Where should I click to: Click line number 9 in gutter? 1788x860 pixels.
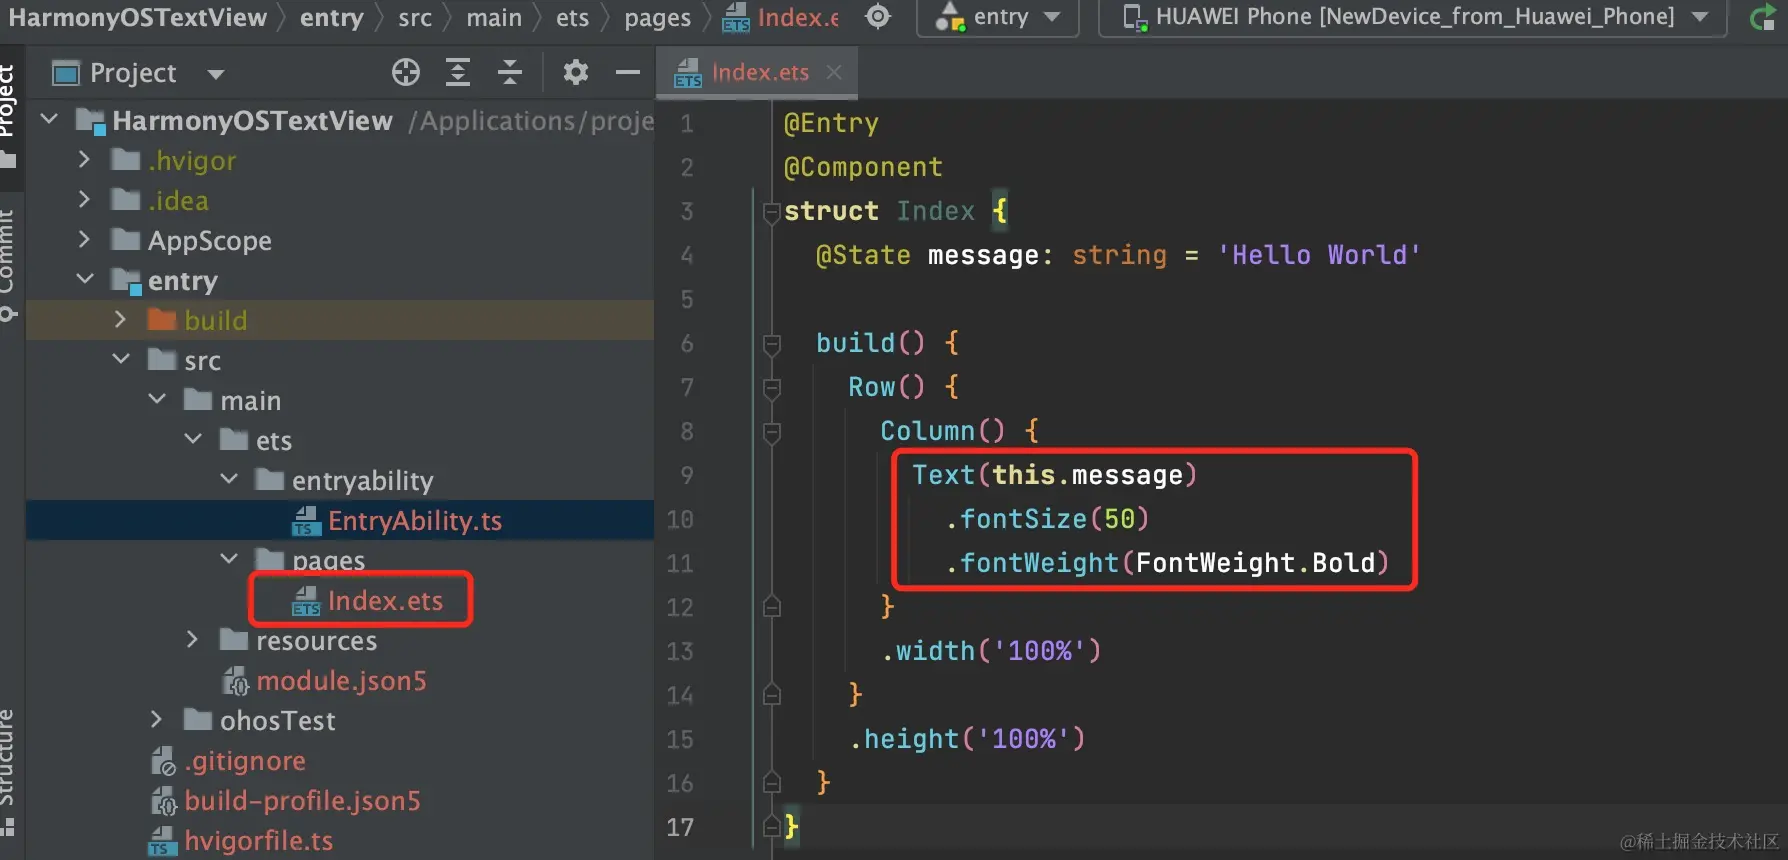tap(687, 475)
